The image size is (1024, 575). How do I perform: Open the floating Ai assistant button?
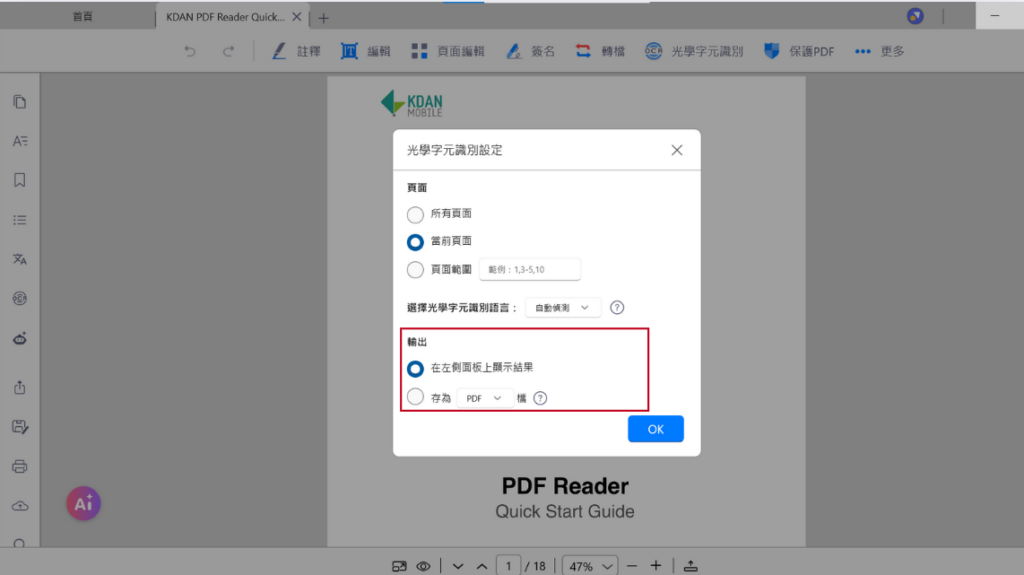pos(84,504)
